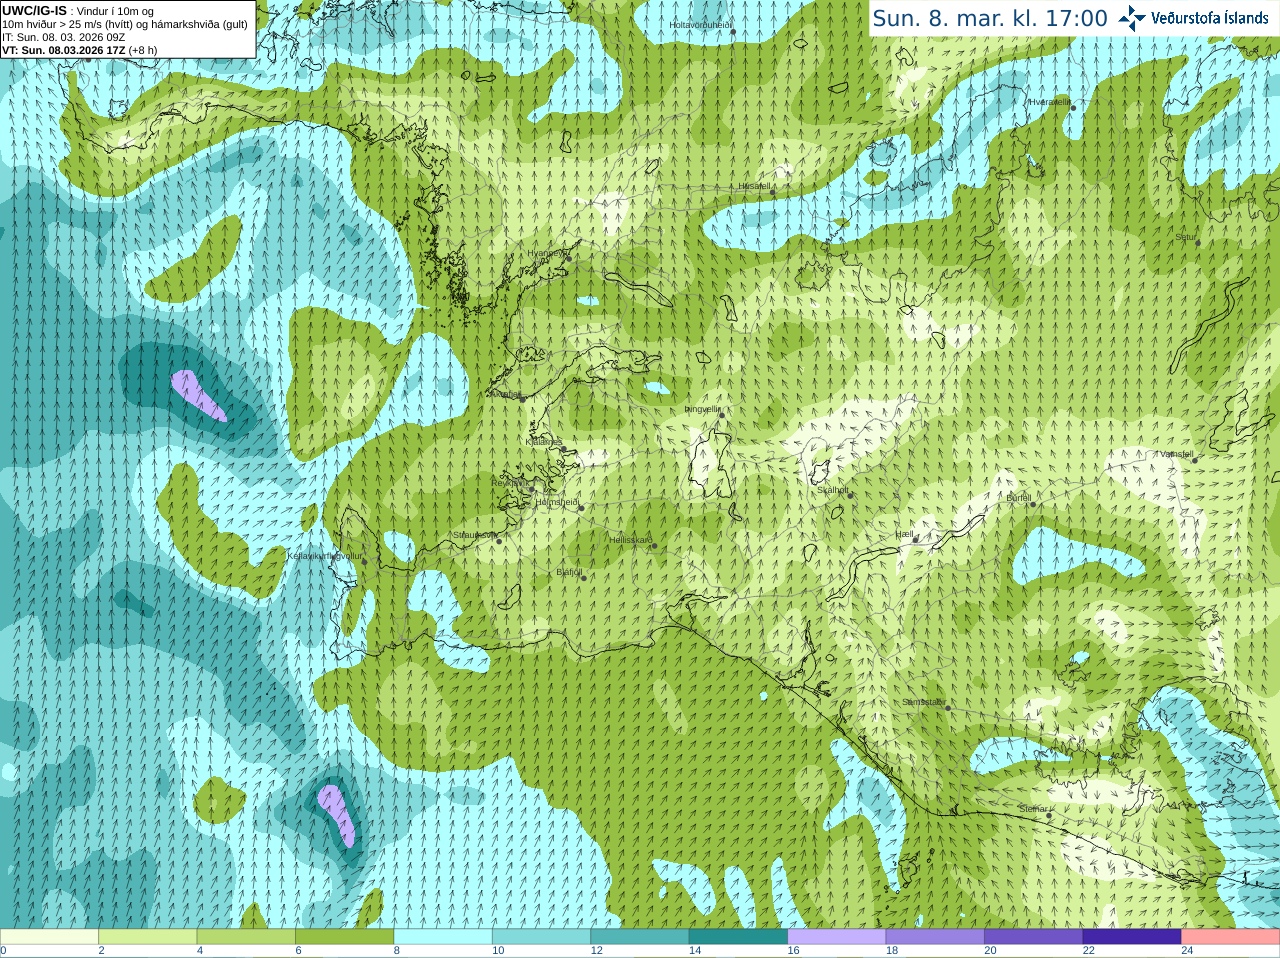Click the legend tick label 16
This screenshot has width=1280, height=958.
point(793,951)
